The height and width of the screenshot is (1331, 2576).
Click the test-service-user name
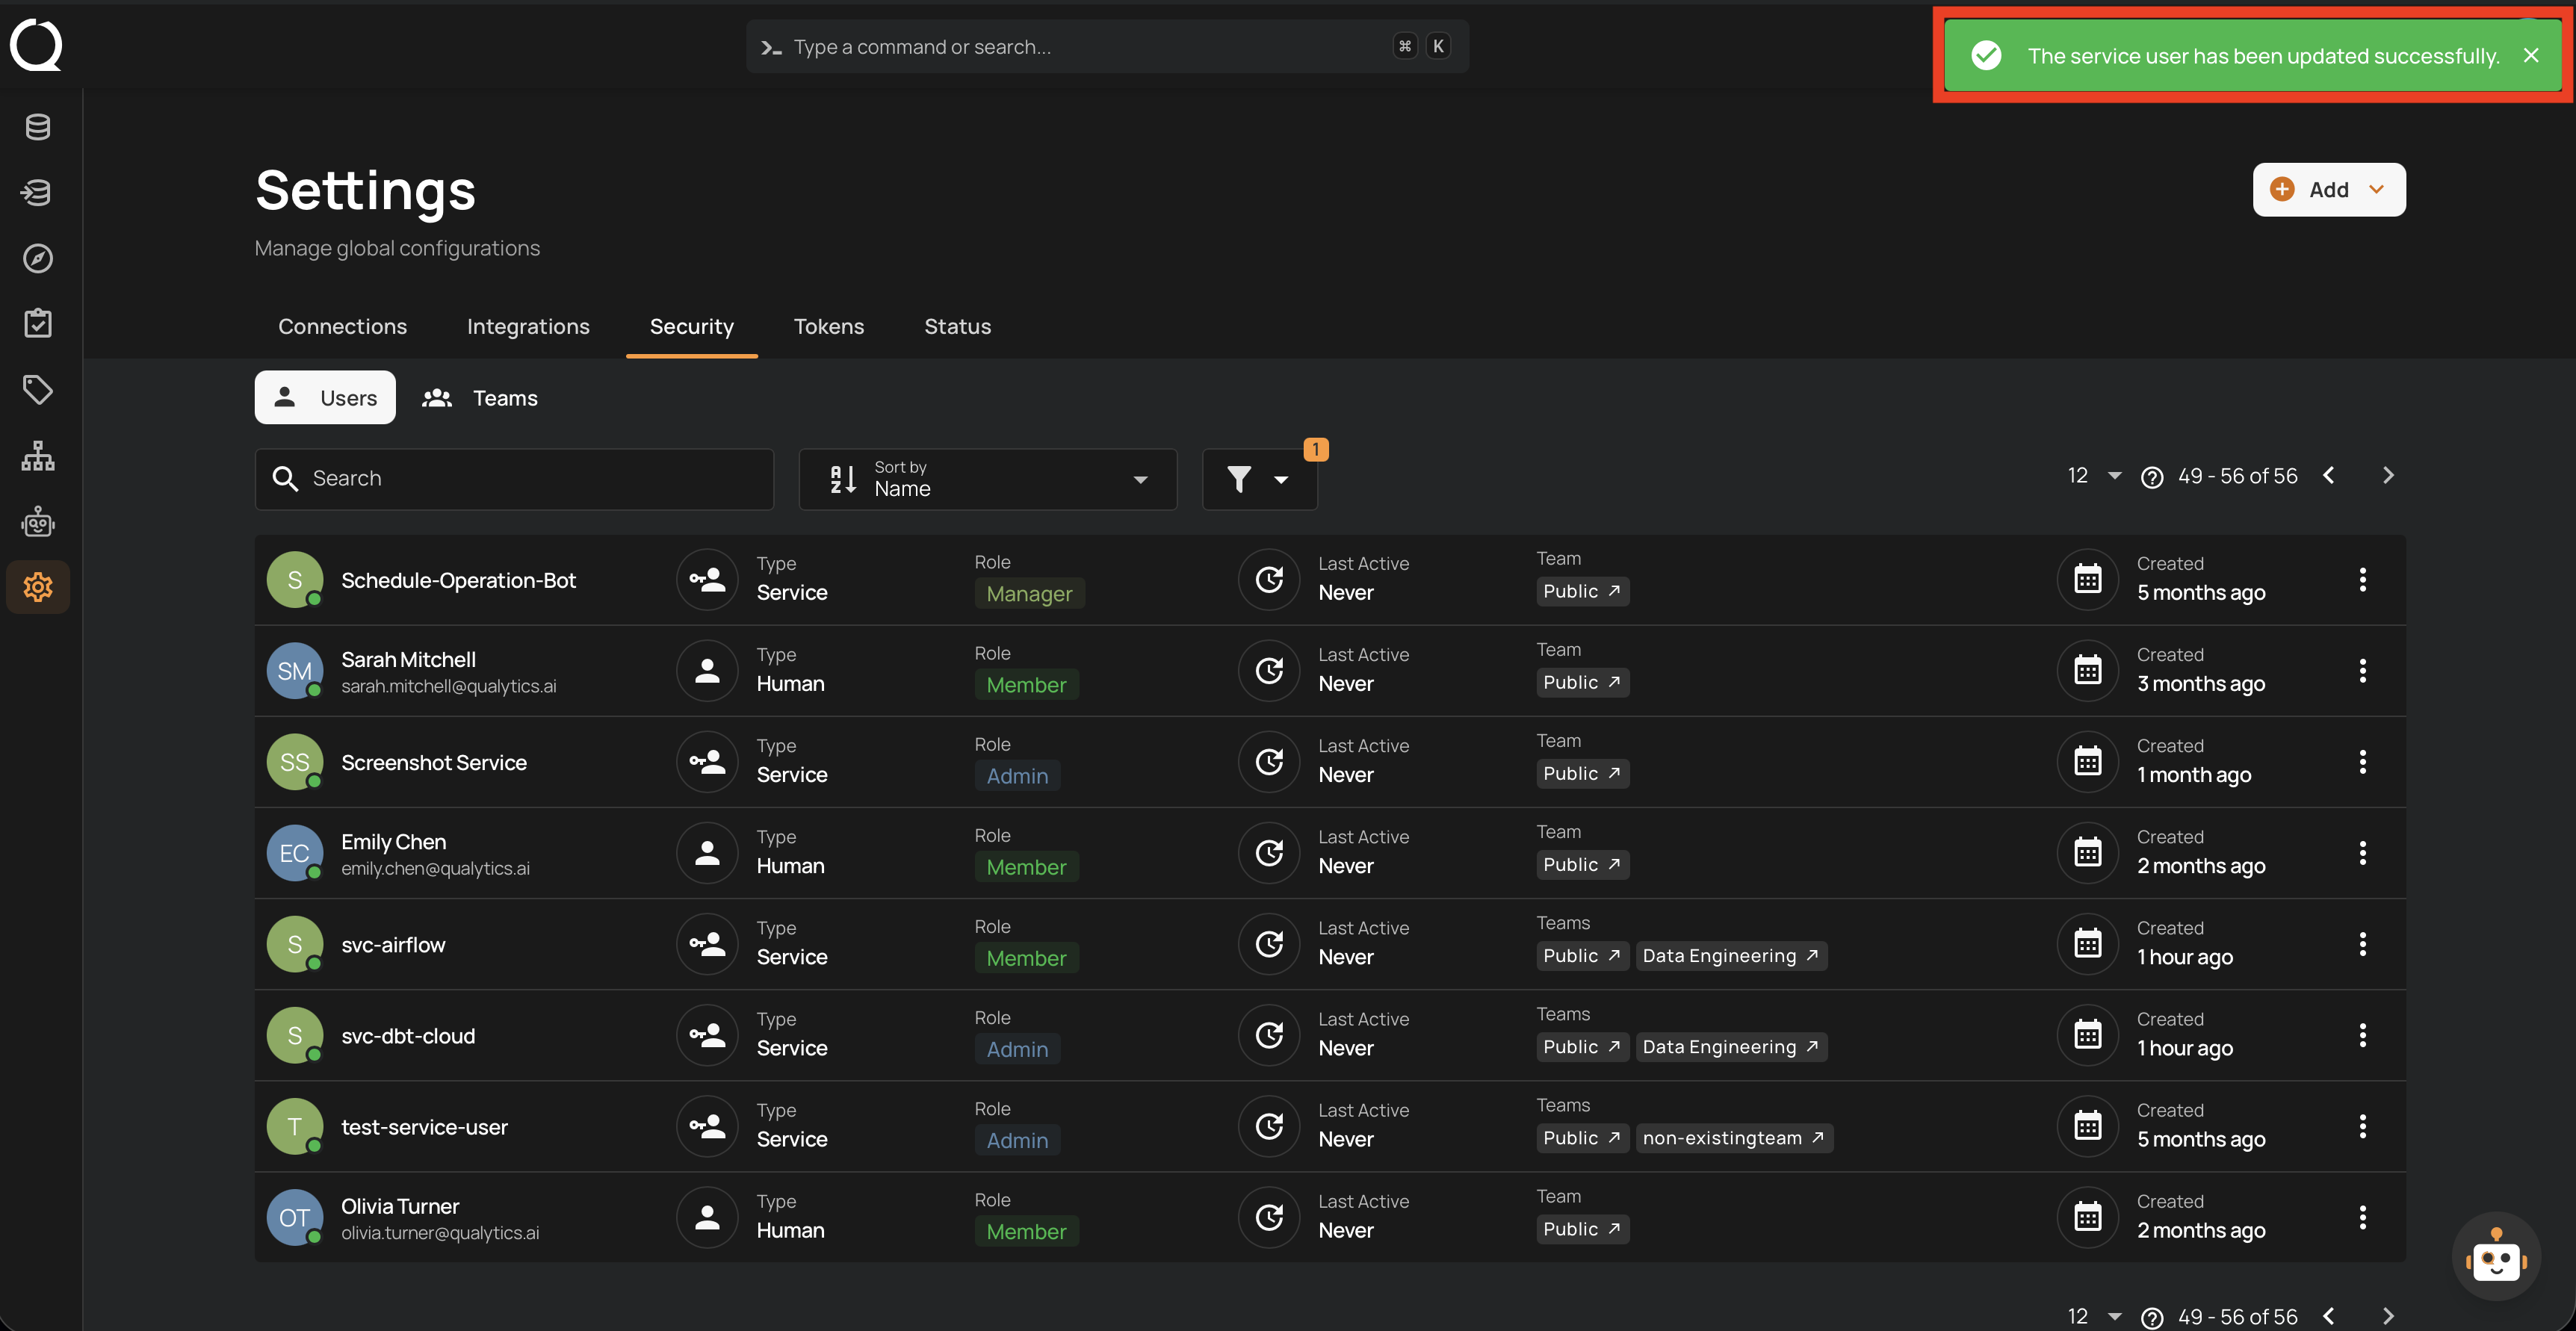[424, 1127]
